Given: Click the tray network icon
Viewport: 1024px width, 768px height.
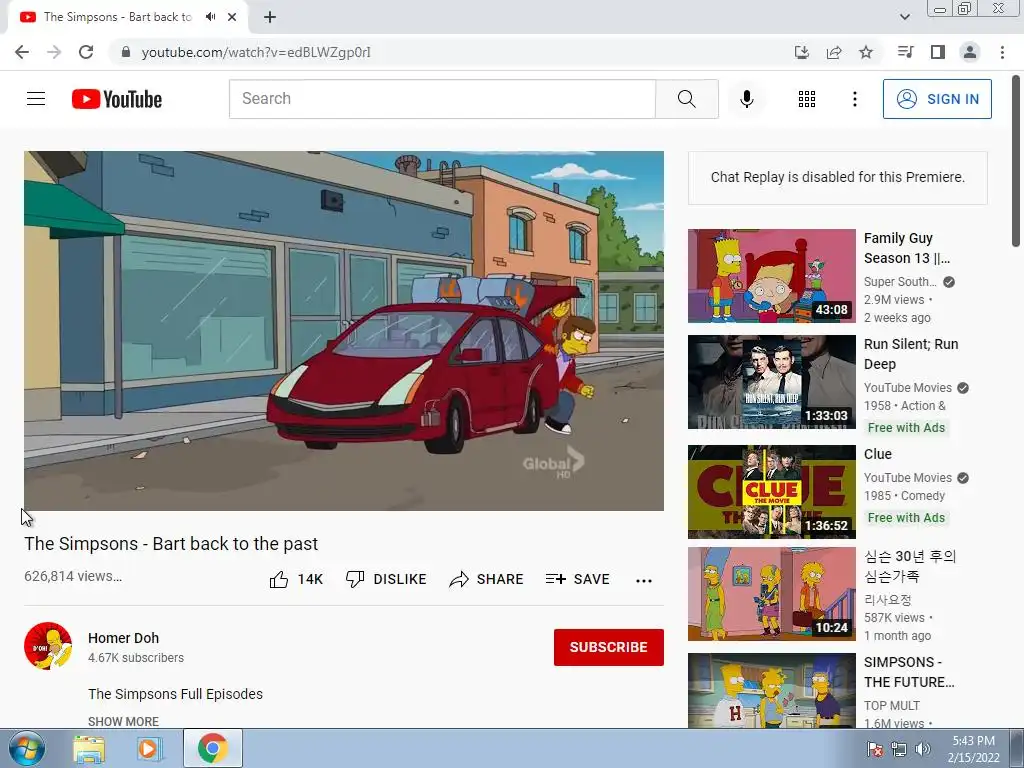Looking at the screenshot, I should (899, 749).
